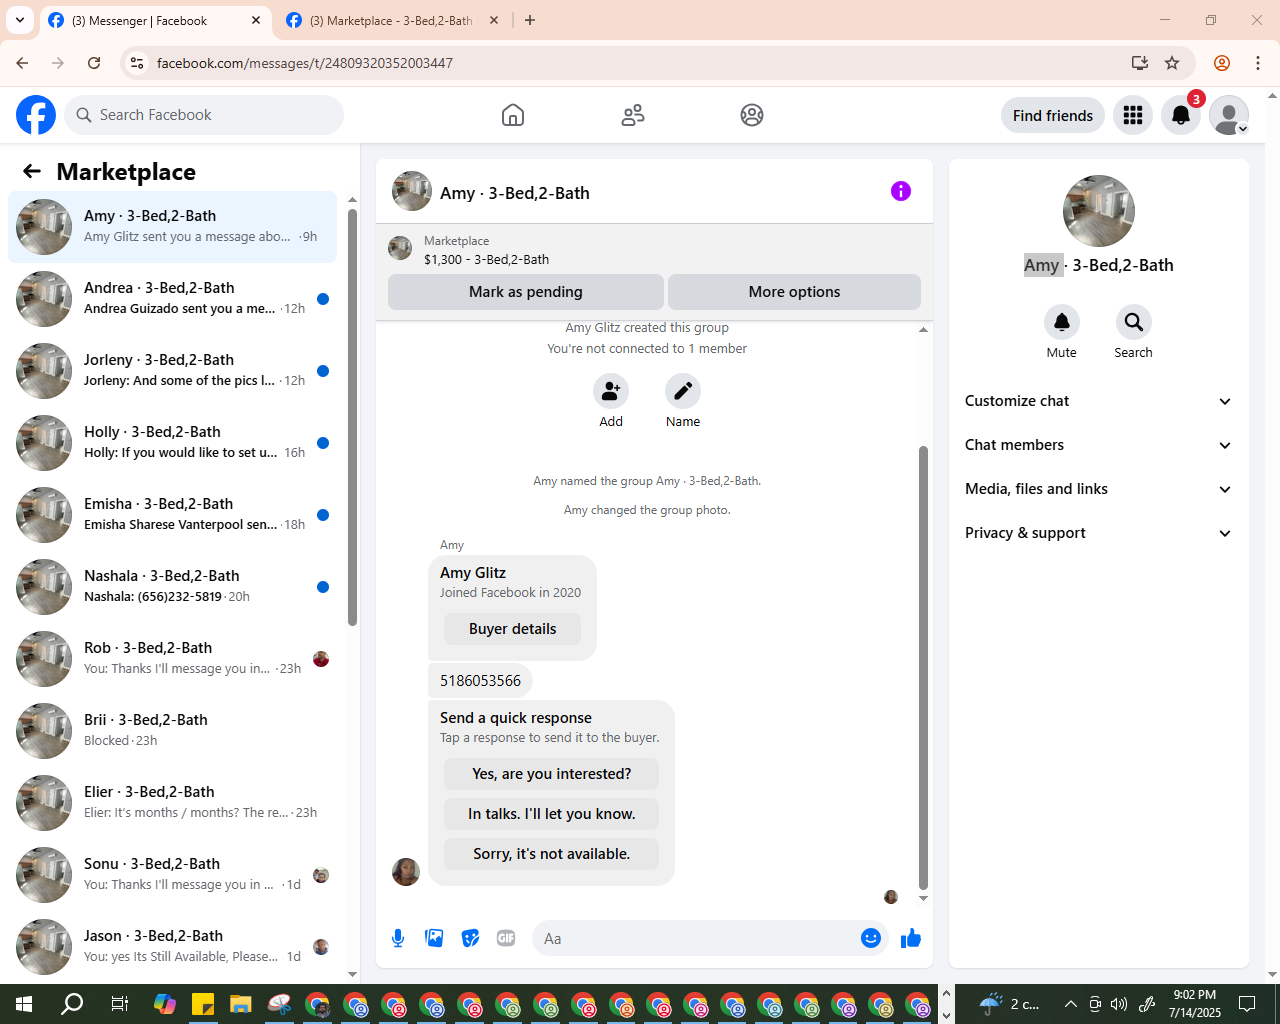Open the Groups icon in top navigation

coord(752,115)
